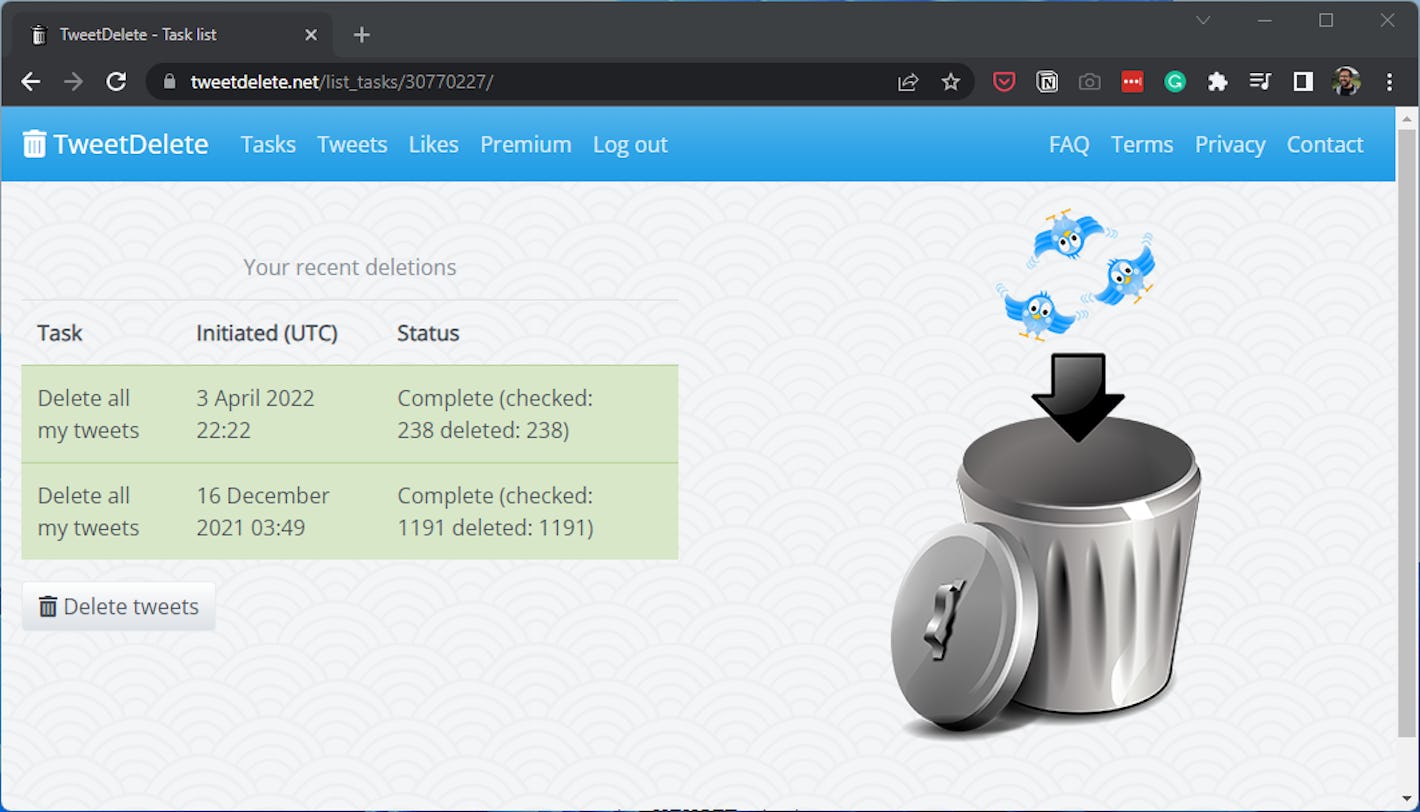1420x812 pixels.
Task: Click the address bar URL field
Action: [520, 82]
